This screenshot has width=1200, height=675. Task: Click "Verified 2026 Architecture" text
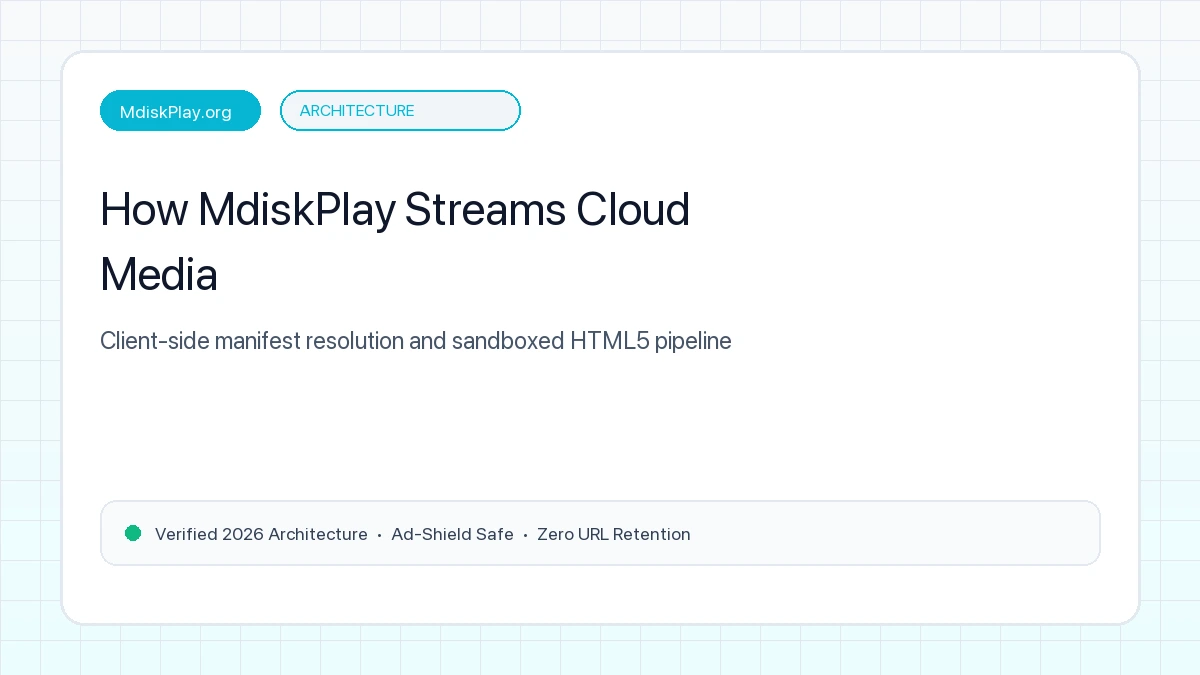point(261,534)
